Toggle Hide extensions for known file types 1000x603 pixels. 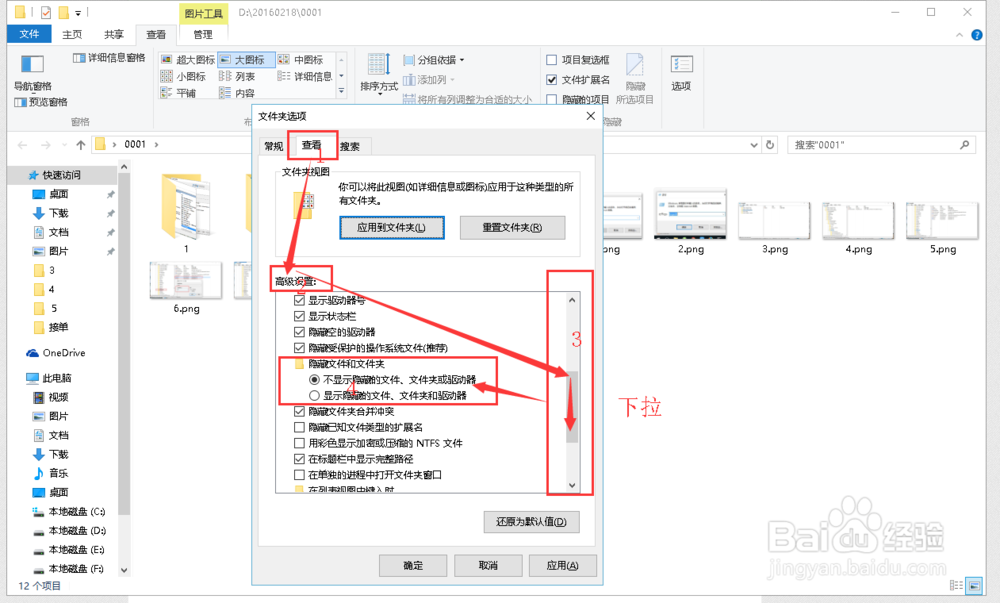click(299, 427)
